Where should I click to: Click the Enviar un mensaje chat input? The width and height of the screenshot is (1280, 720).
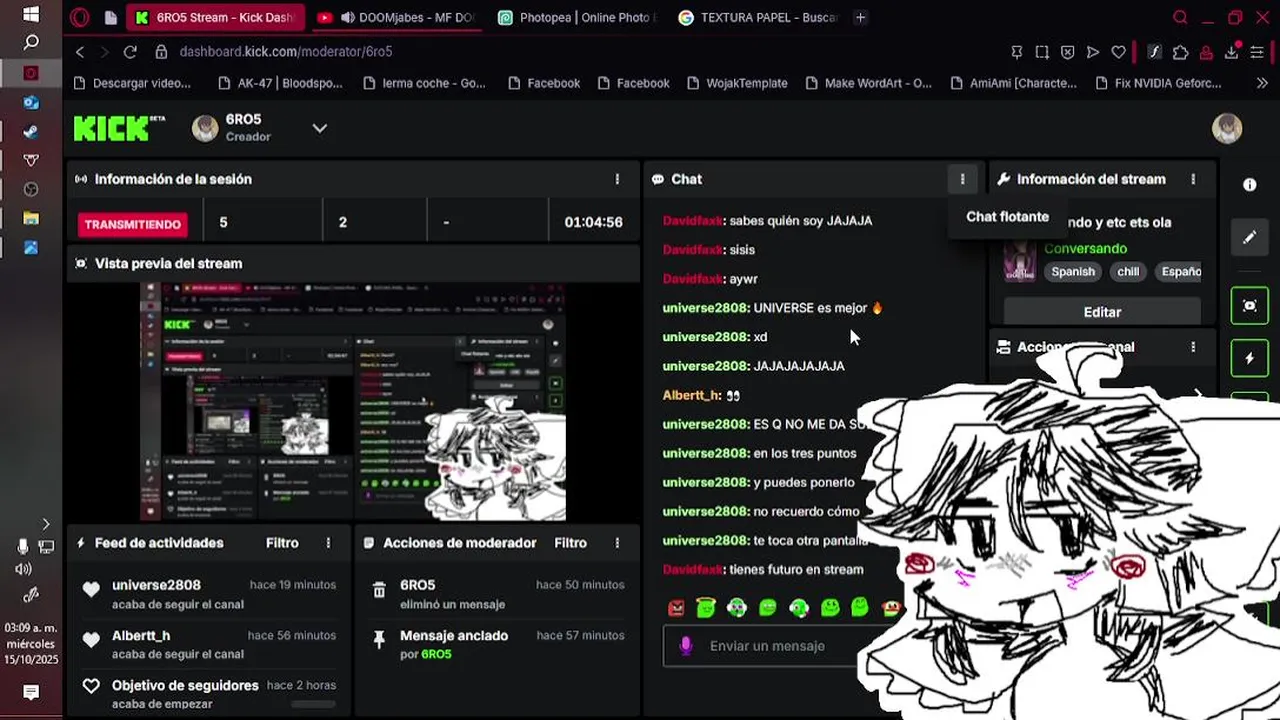[767, 646]
